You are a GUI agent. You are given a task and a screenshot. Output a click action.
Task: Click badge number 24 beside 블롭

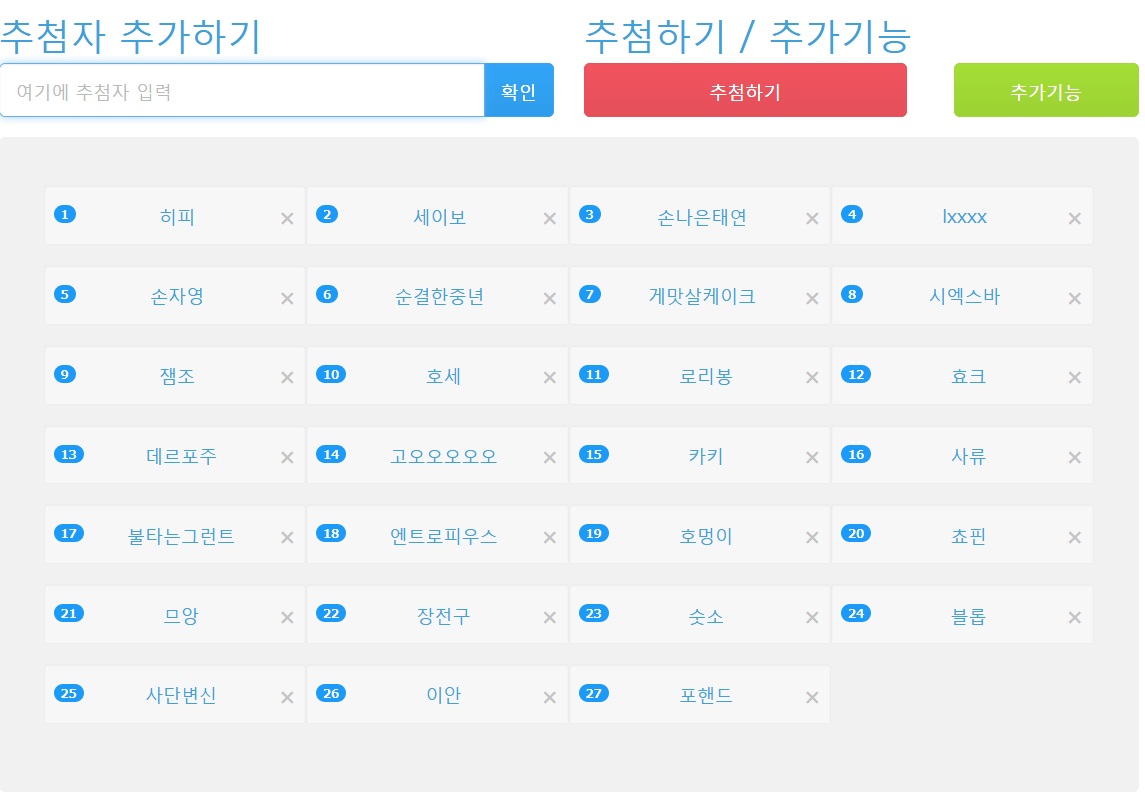[x=855, y=613]
